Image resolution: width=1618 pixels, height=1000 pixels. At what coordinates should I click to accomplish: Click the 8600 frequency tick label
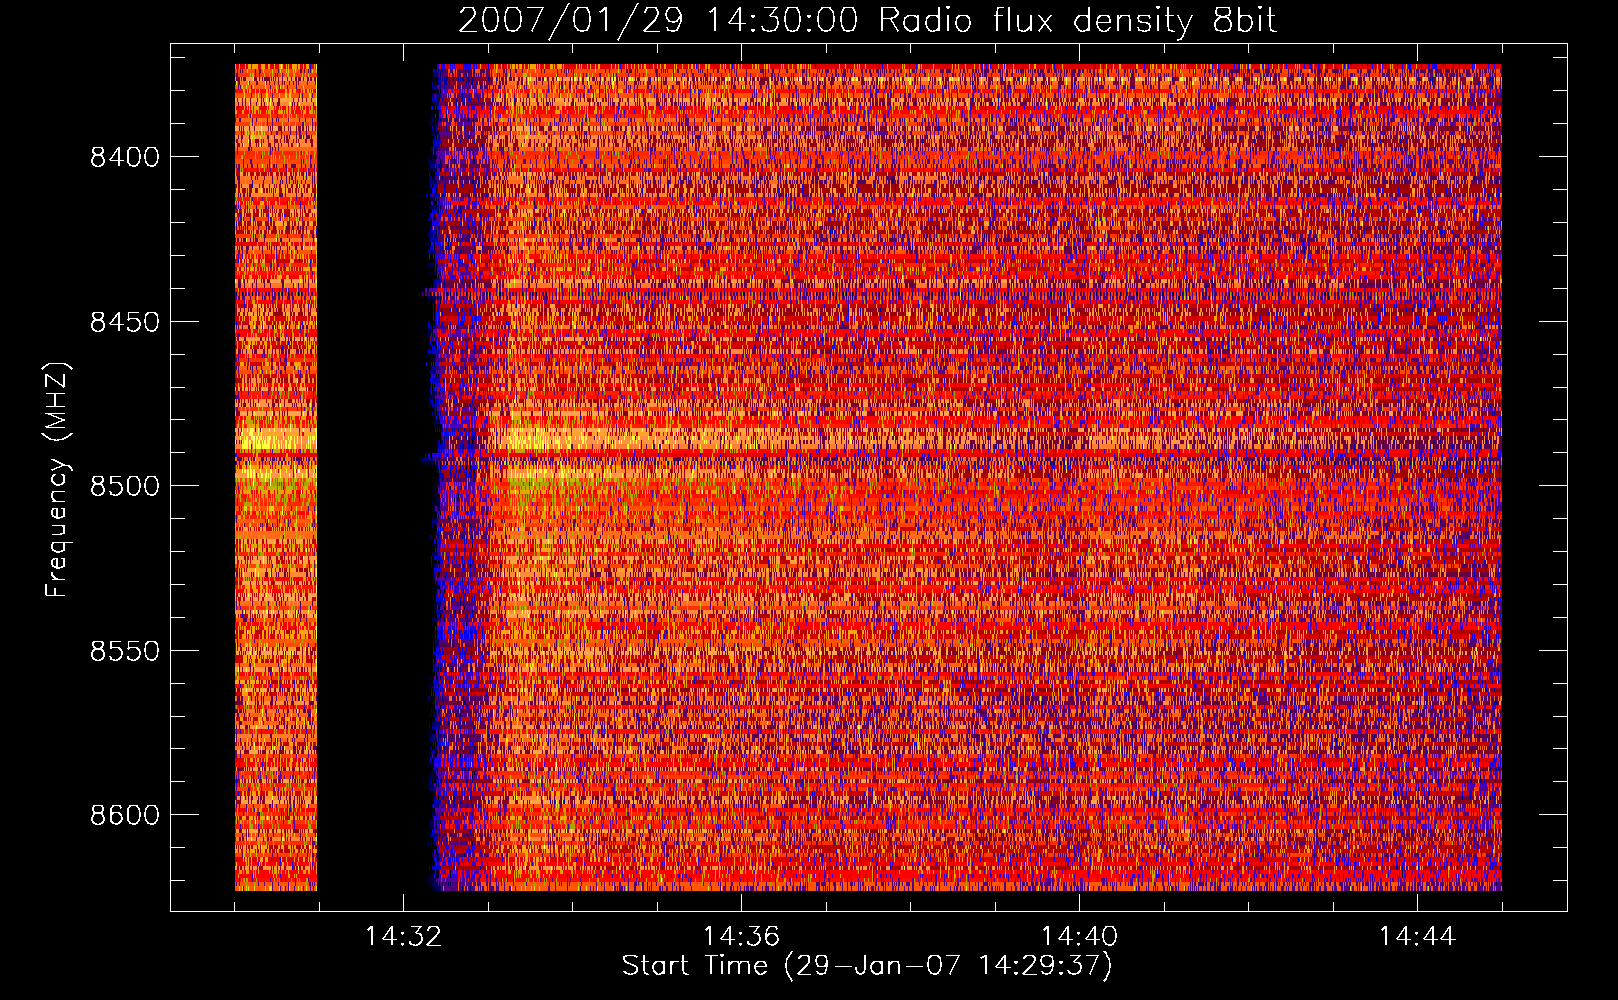coord(125,815)
